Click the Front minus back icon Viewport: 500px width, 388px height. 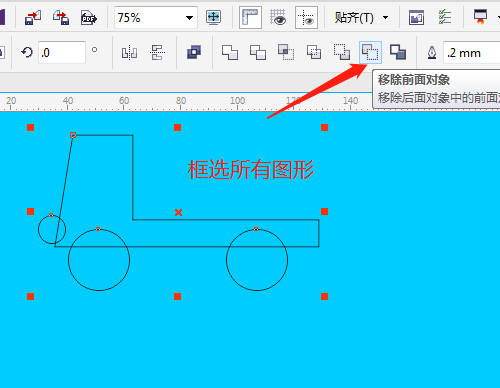342,52
